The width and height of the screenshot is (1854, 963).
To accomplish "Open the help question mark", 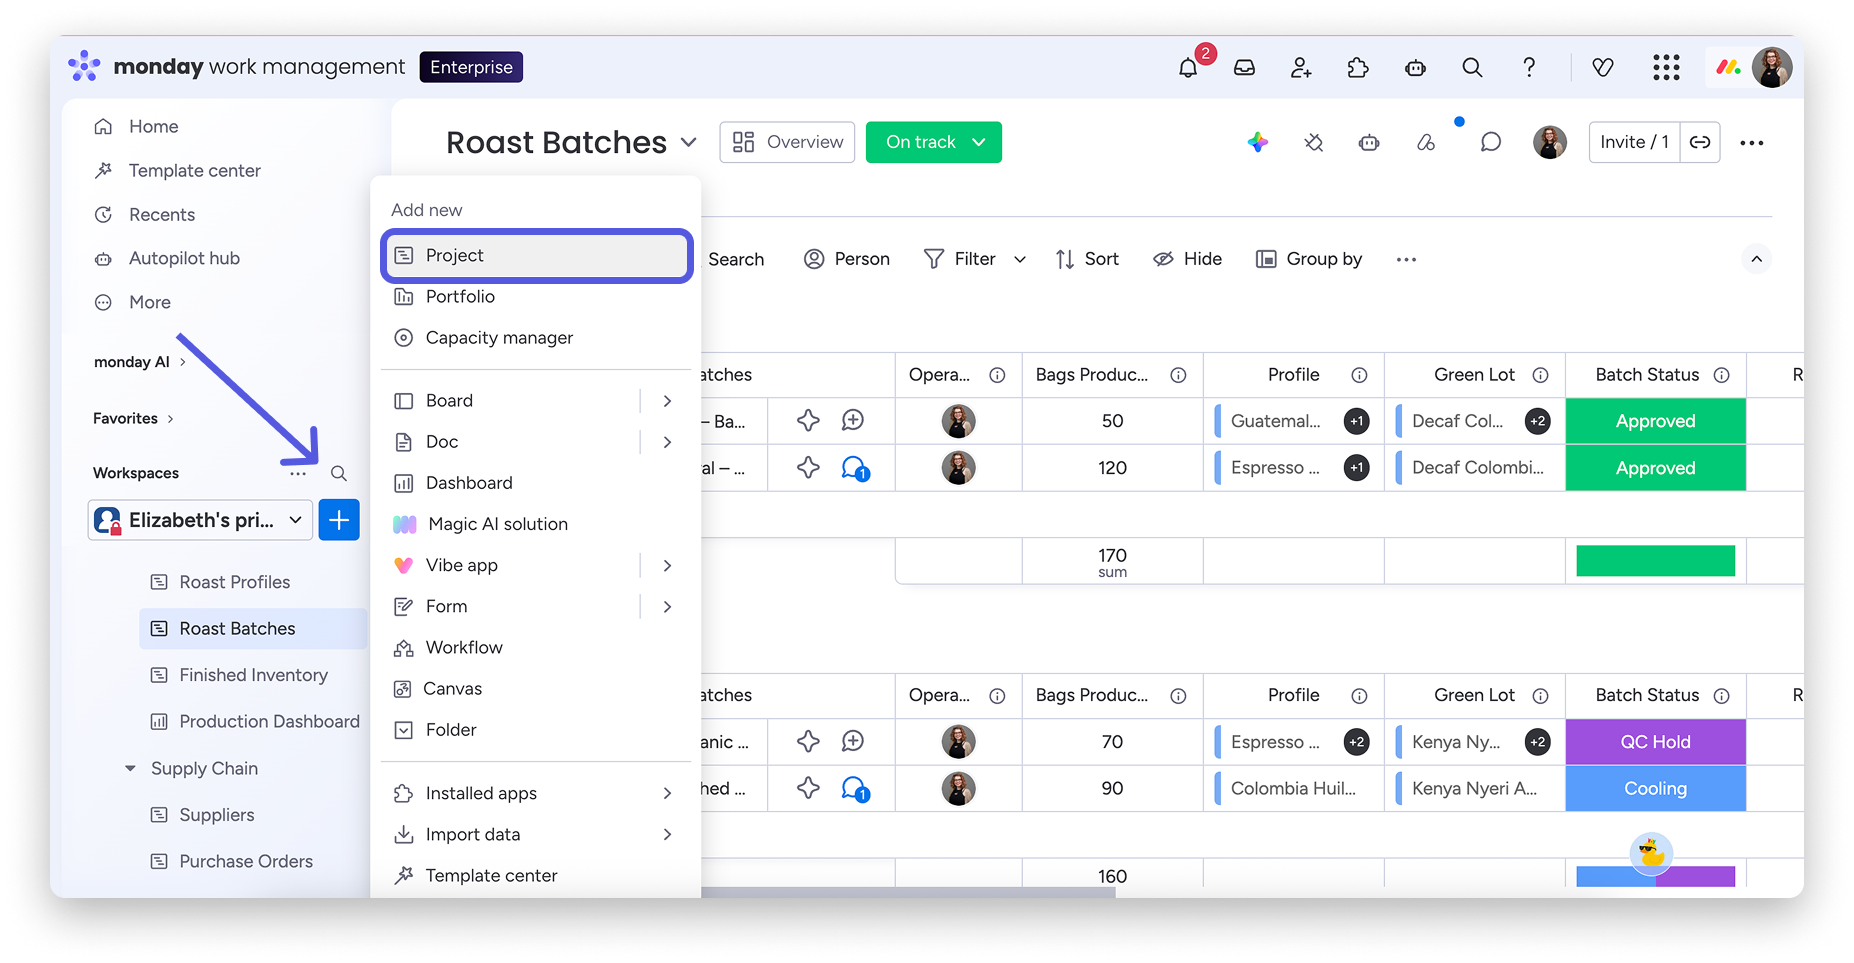I will (x=1529, y=67).
